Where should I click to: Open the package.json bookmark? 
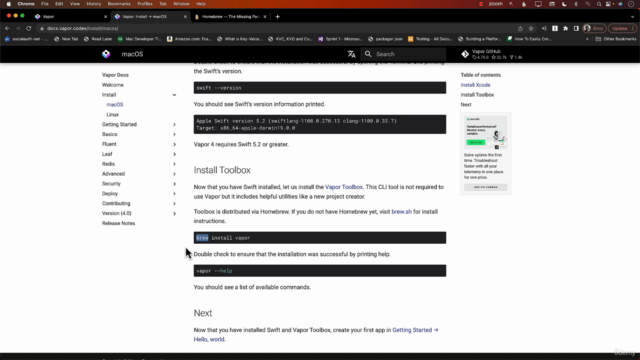tap(385, 39)
